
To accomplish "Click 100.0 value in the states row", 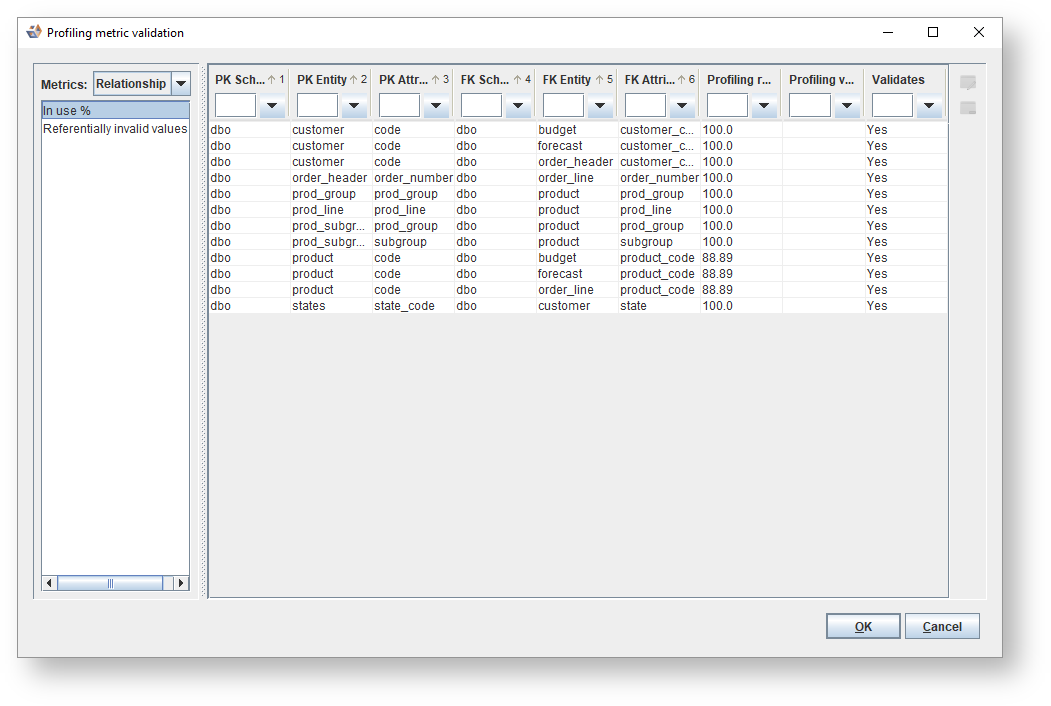I will [741, 306].
